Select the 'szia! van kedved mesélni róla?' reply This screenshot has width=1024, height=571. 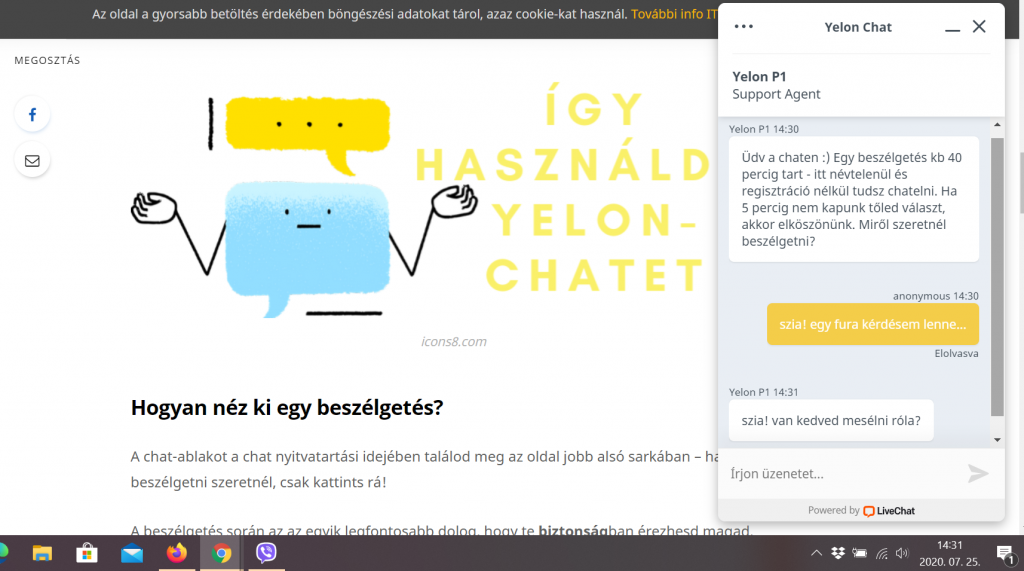tap(831, 421)
